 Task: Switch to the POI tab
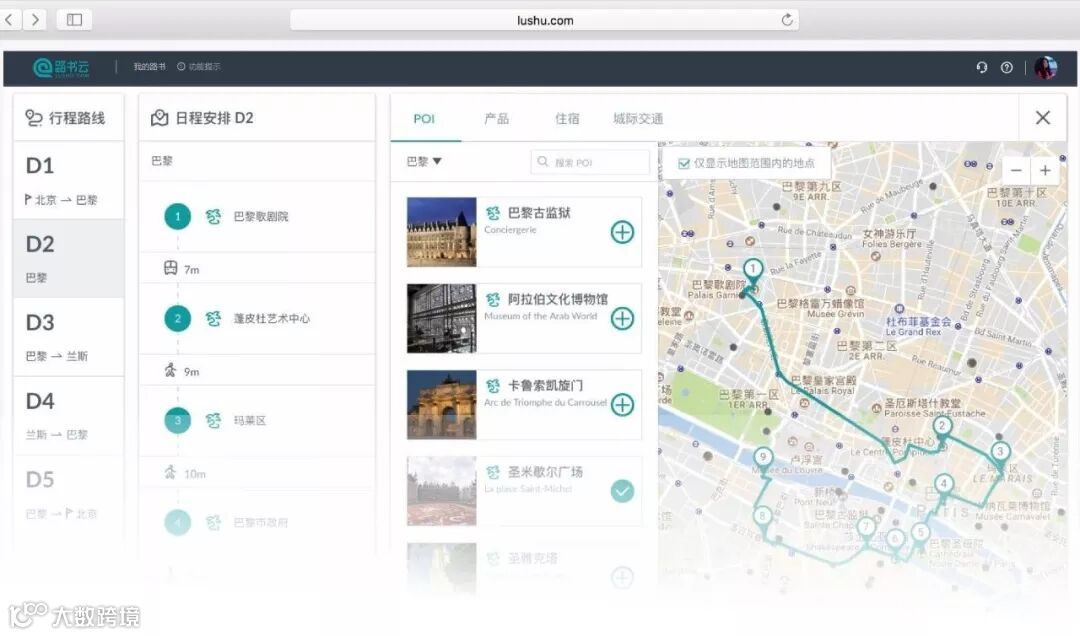(424, 119)
